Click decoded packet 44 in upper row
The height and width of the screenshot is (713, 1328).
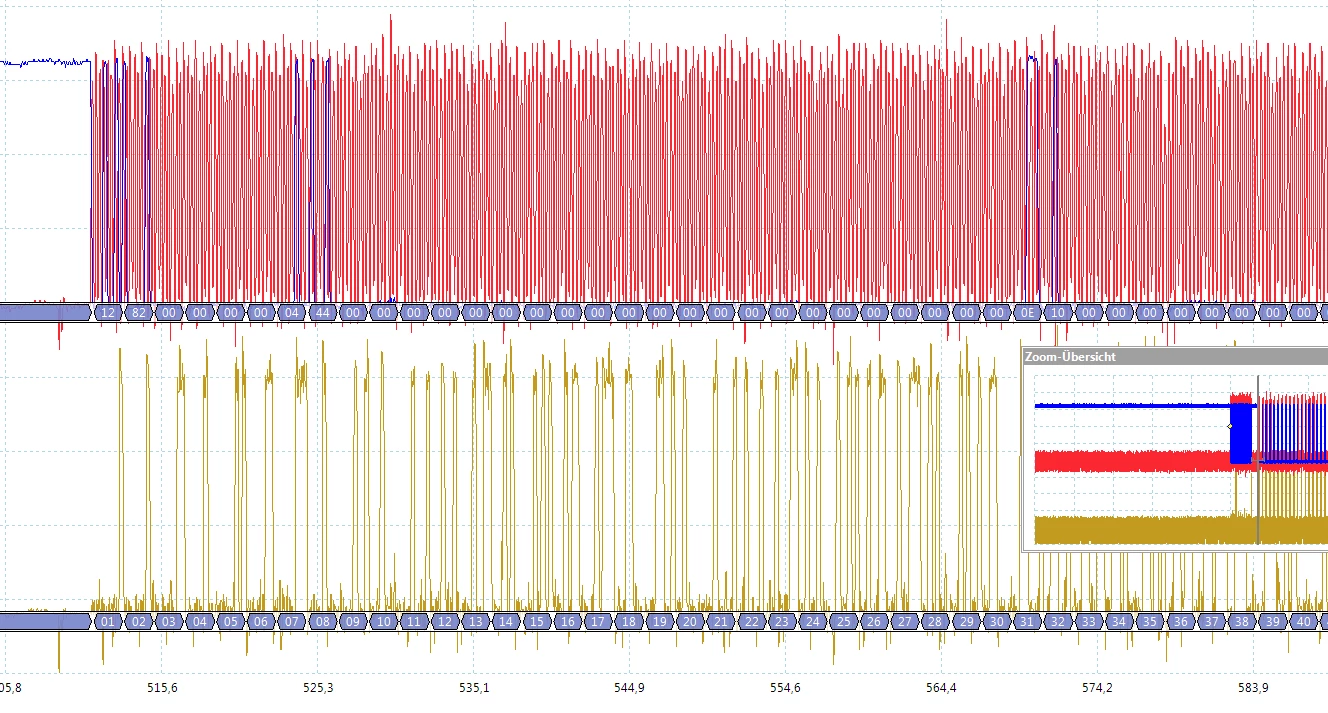[322, 313]
